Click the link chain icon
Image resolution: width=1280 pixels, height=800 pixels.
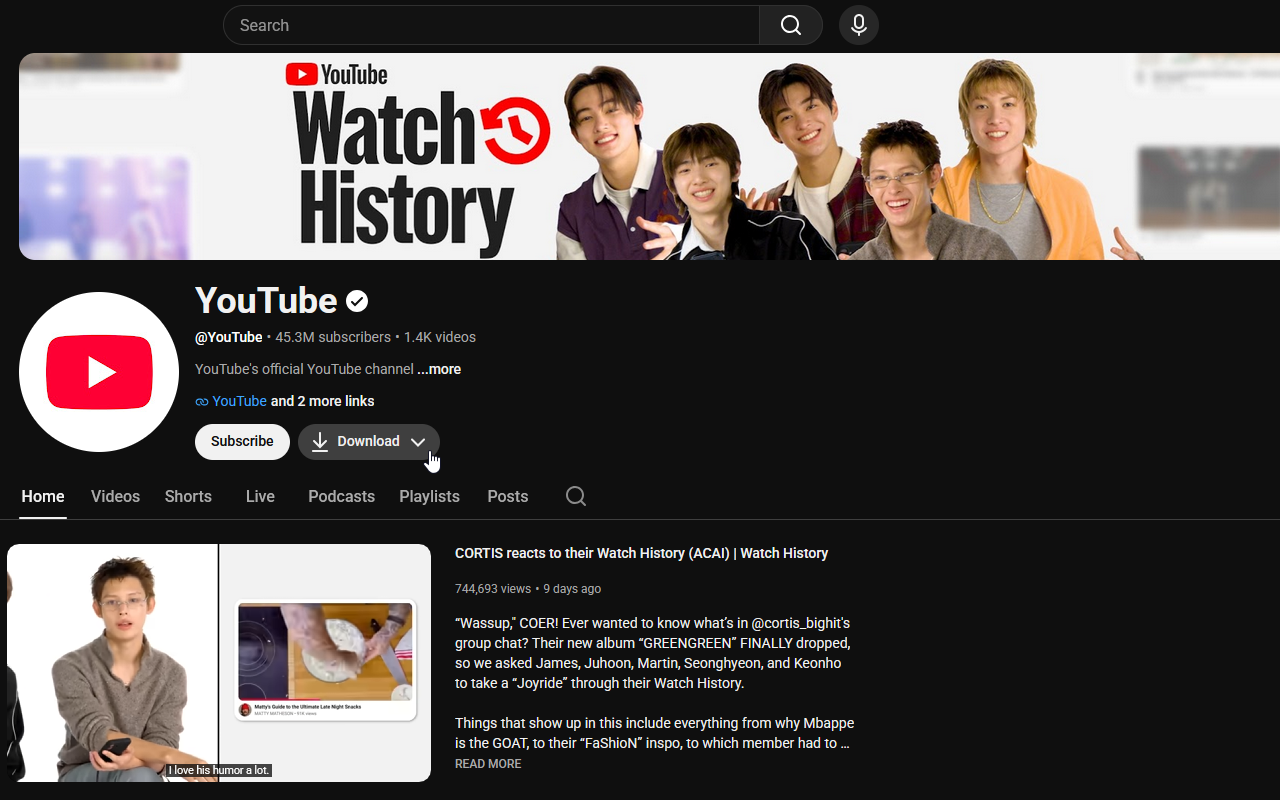coord(202,402)
